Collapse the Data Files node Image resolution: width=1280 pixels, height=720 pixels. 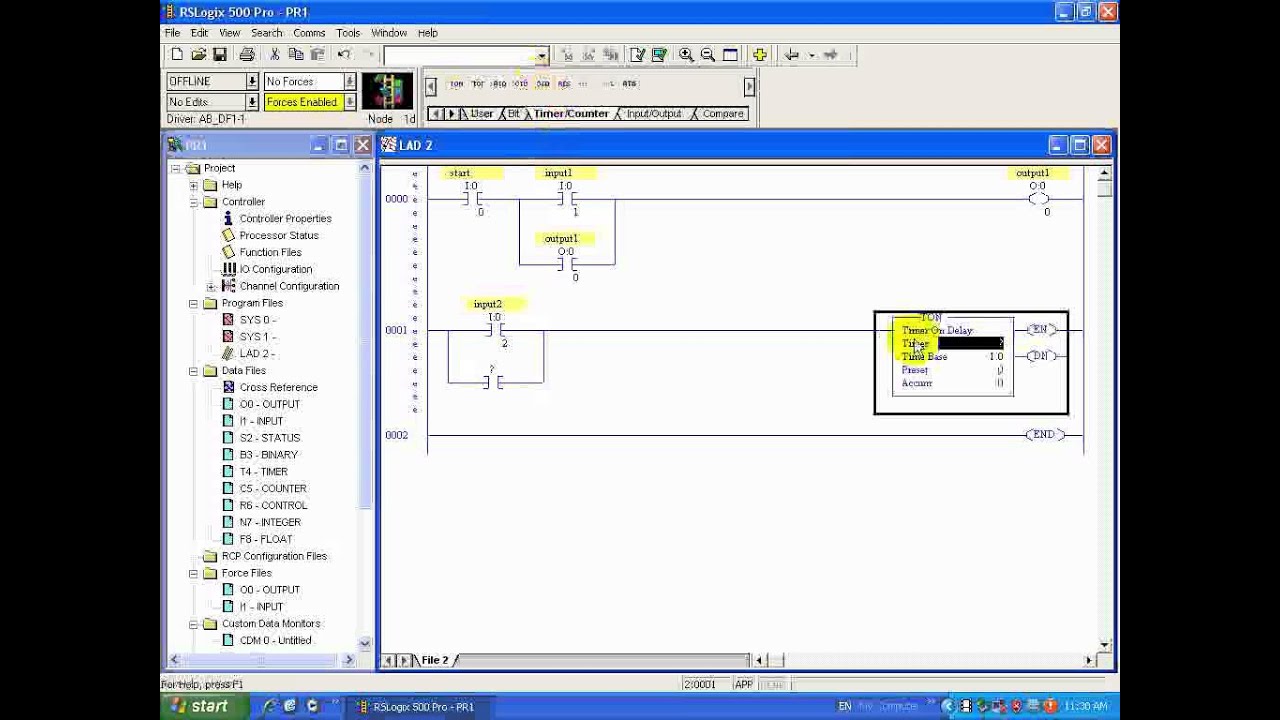tap(194, 370)
